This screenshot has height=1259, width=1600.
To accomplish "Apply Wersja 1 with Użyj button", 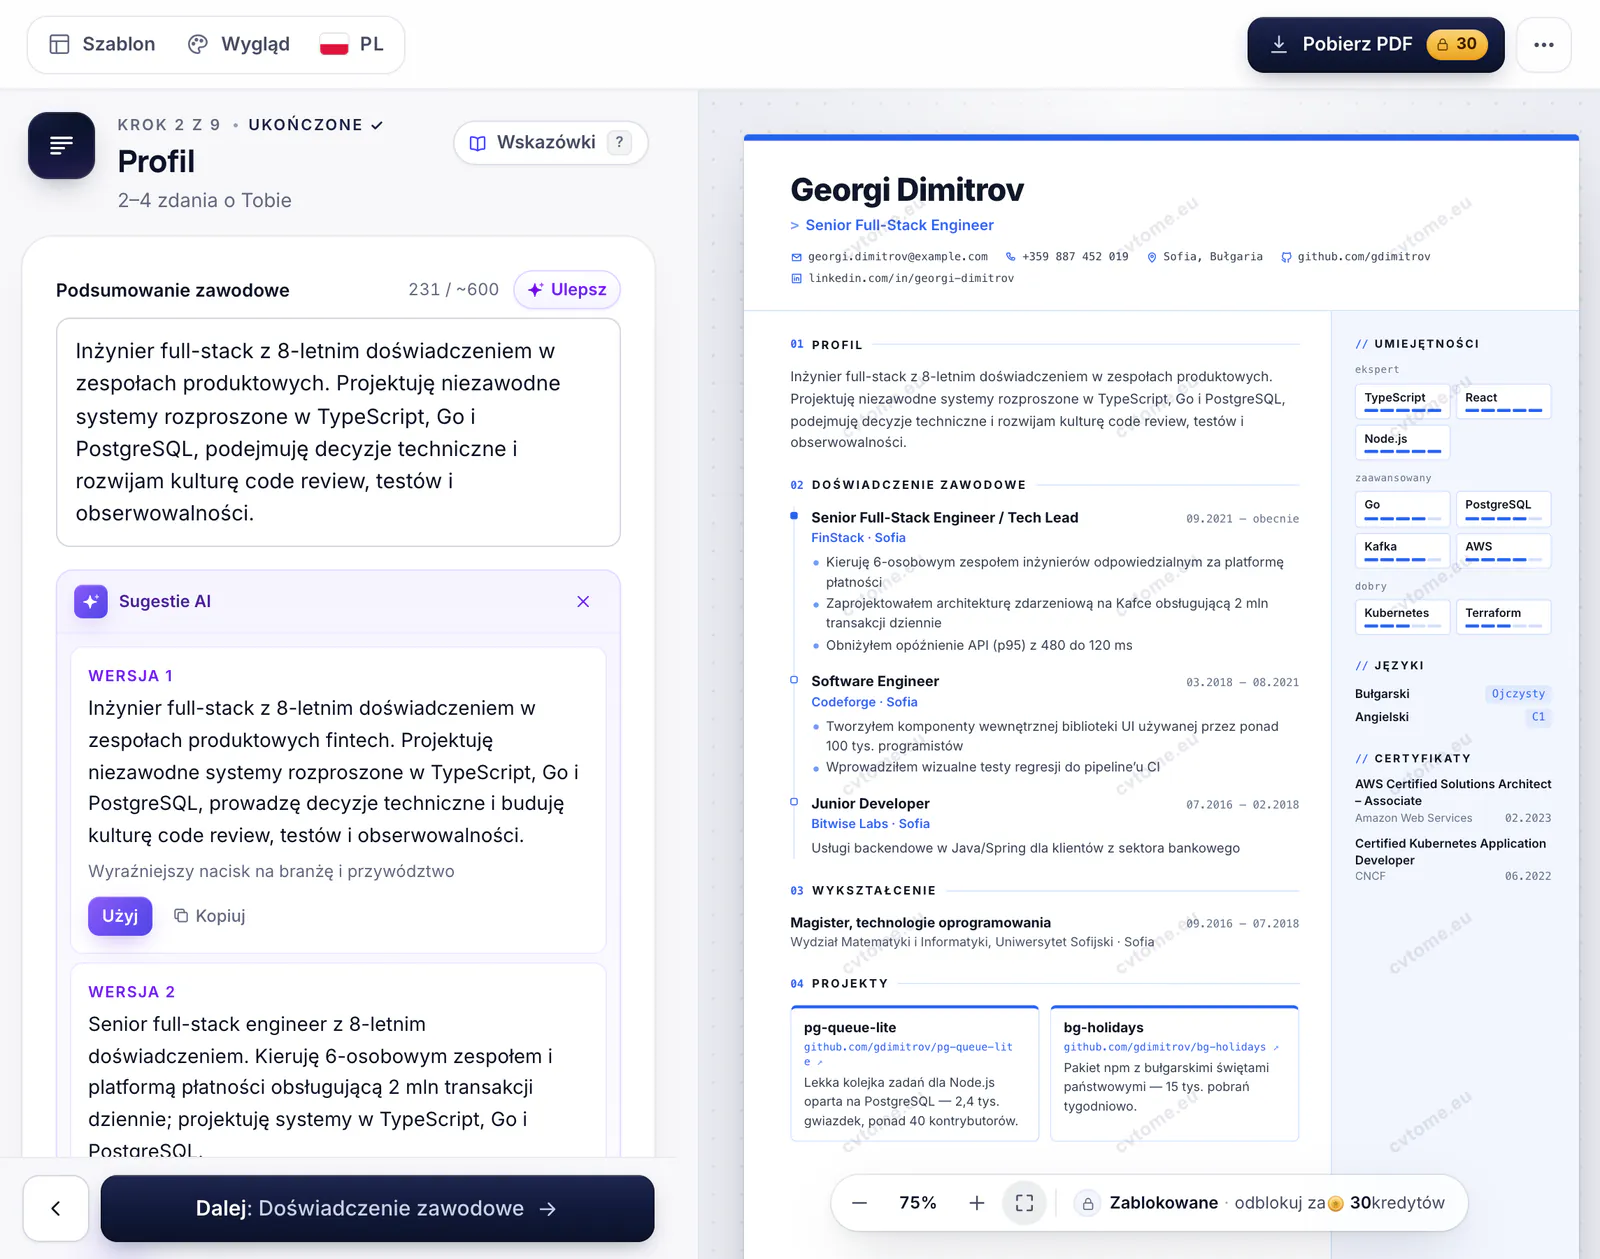I will point(120,916).
